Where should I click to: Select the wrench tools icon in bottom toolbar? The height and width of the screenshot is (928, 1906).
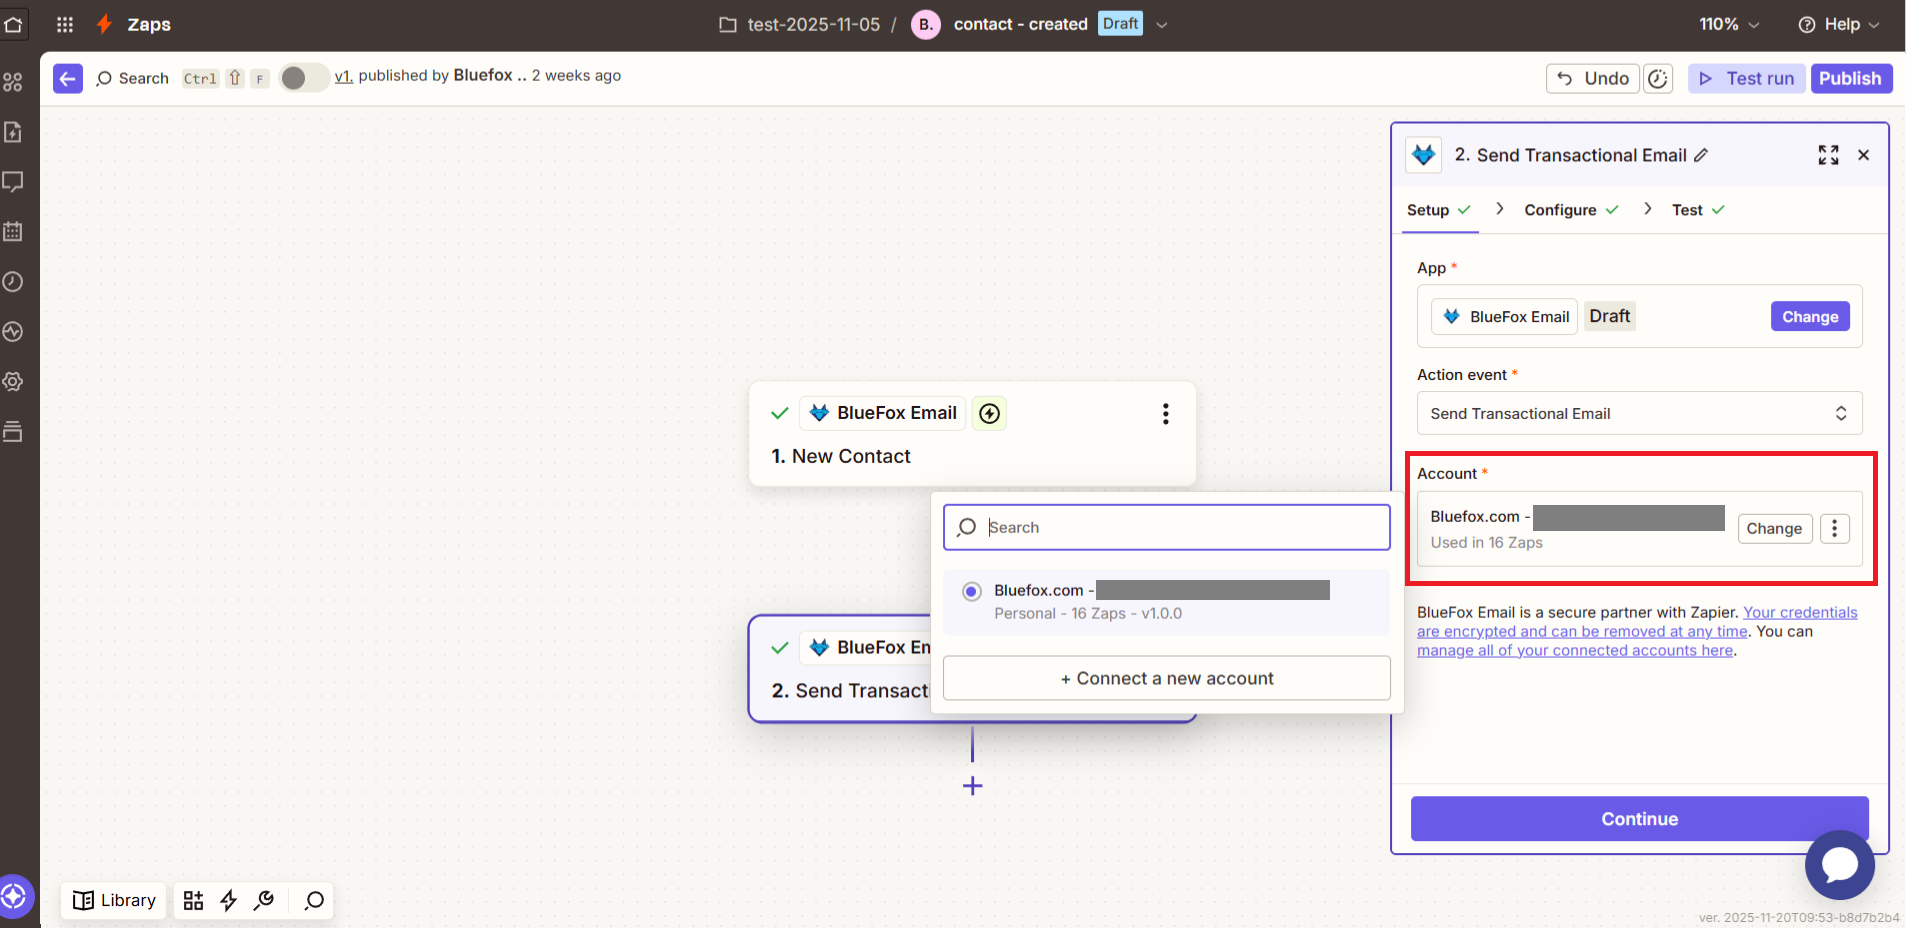tap(263, 900)
